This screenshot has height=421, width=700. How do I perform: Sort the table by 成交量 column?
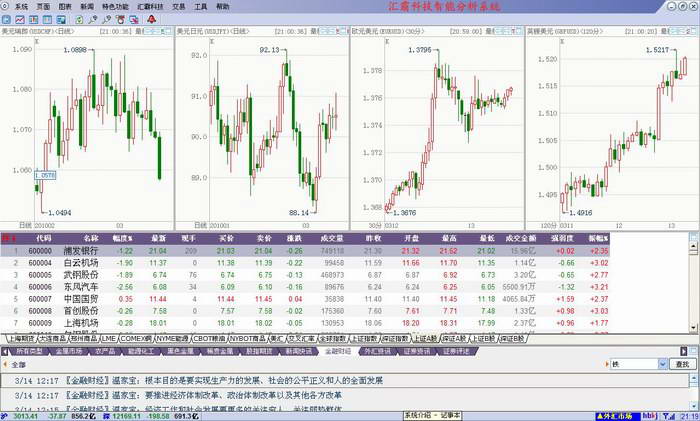click(332, 238)
